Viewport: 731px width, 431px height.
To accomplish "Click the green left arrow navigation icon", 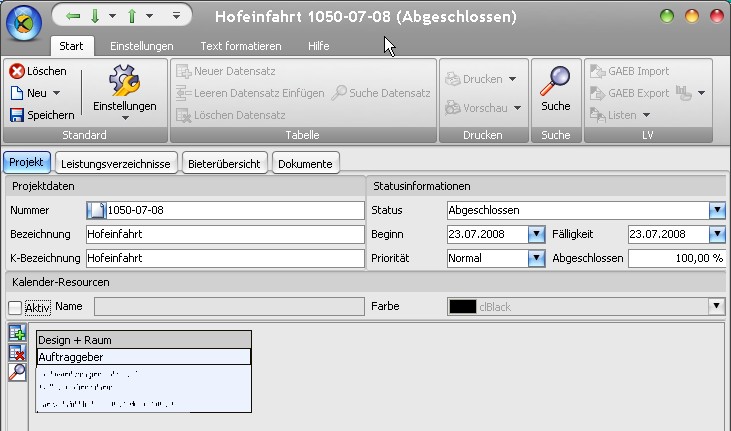I will [73, 16].
